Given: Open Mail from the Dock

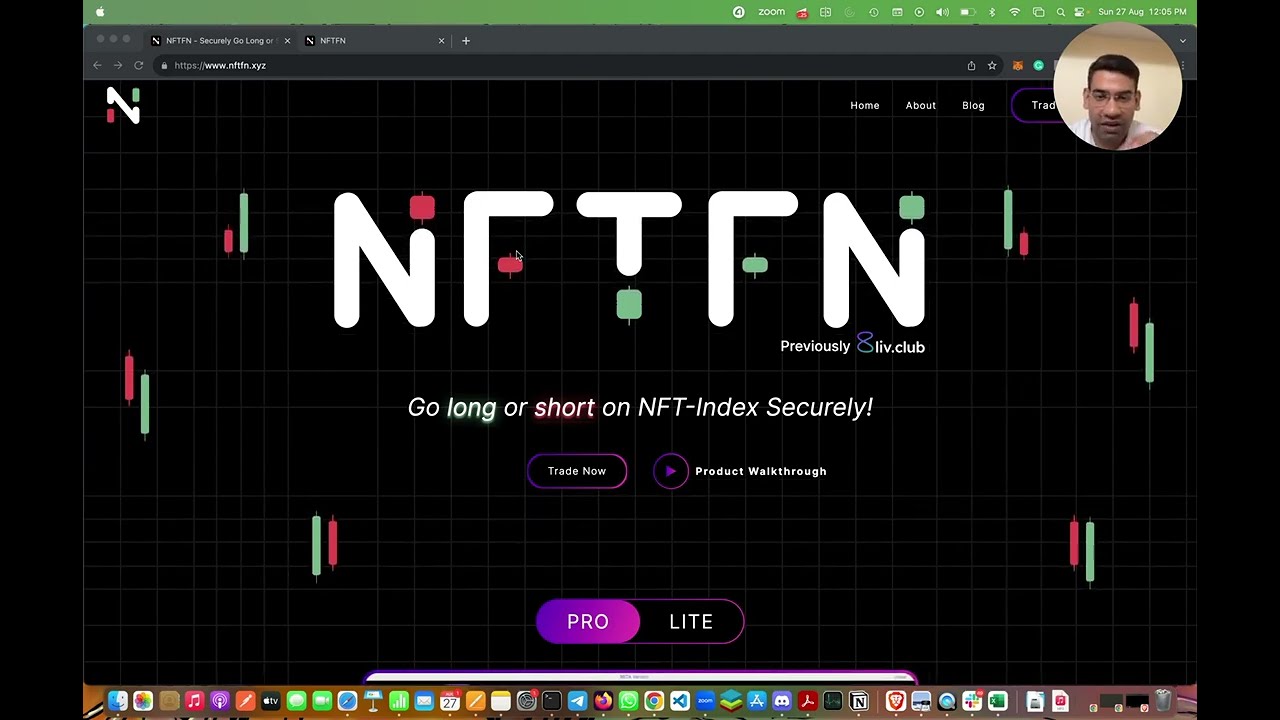Looking at the screenshot, I should pos(424,701).
